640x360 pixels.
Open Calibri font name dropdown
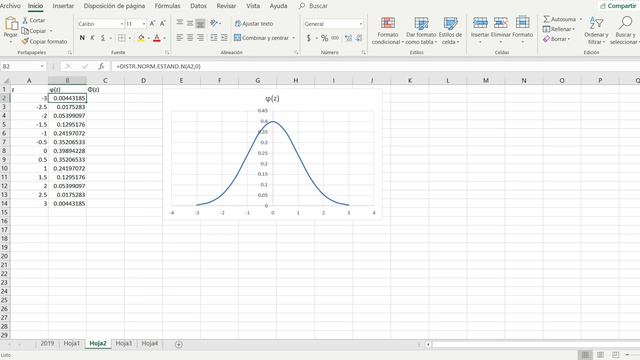point(122,24)
